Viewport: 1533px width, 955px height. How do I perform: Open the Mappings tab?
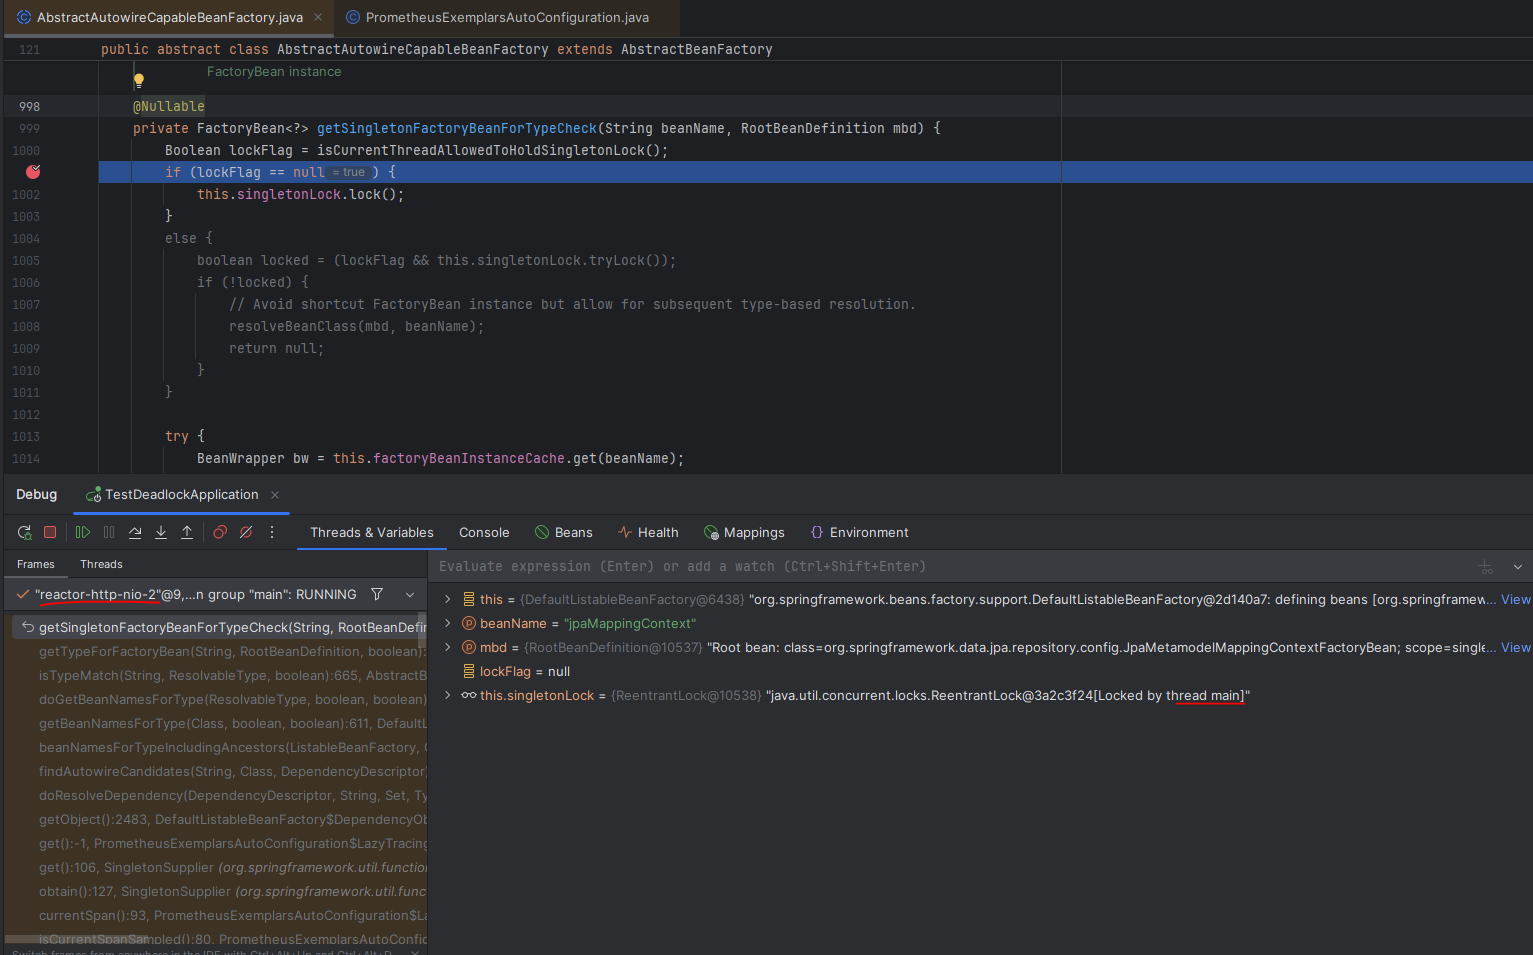click(744, 533)
